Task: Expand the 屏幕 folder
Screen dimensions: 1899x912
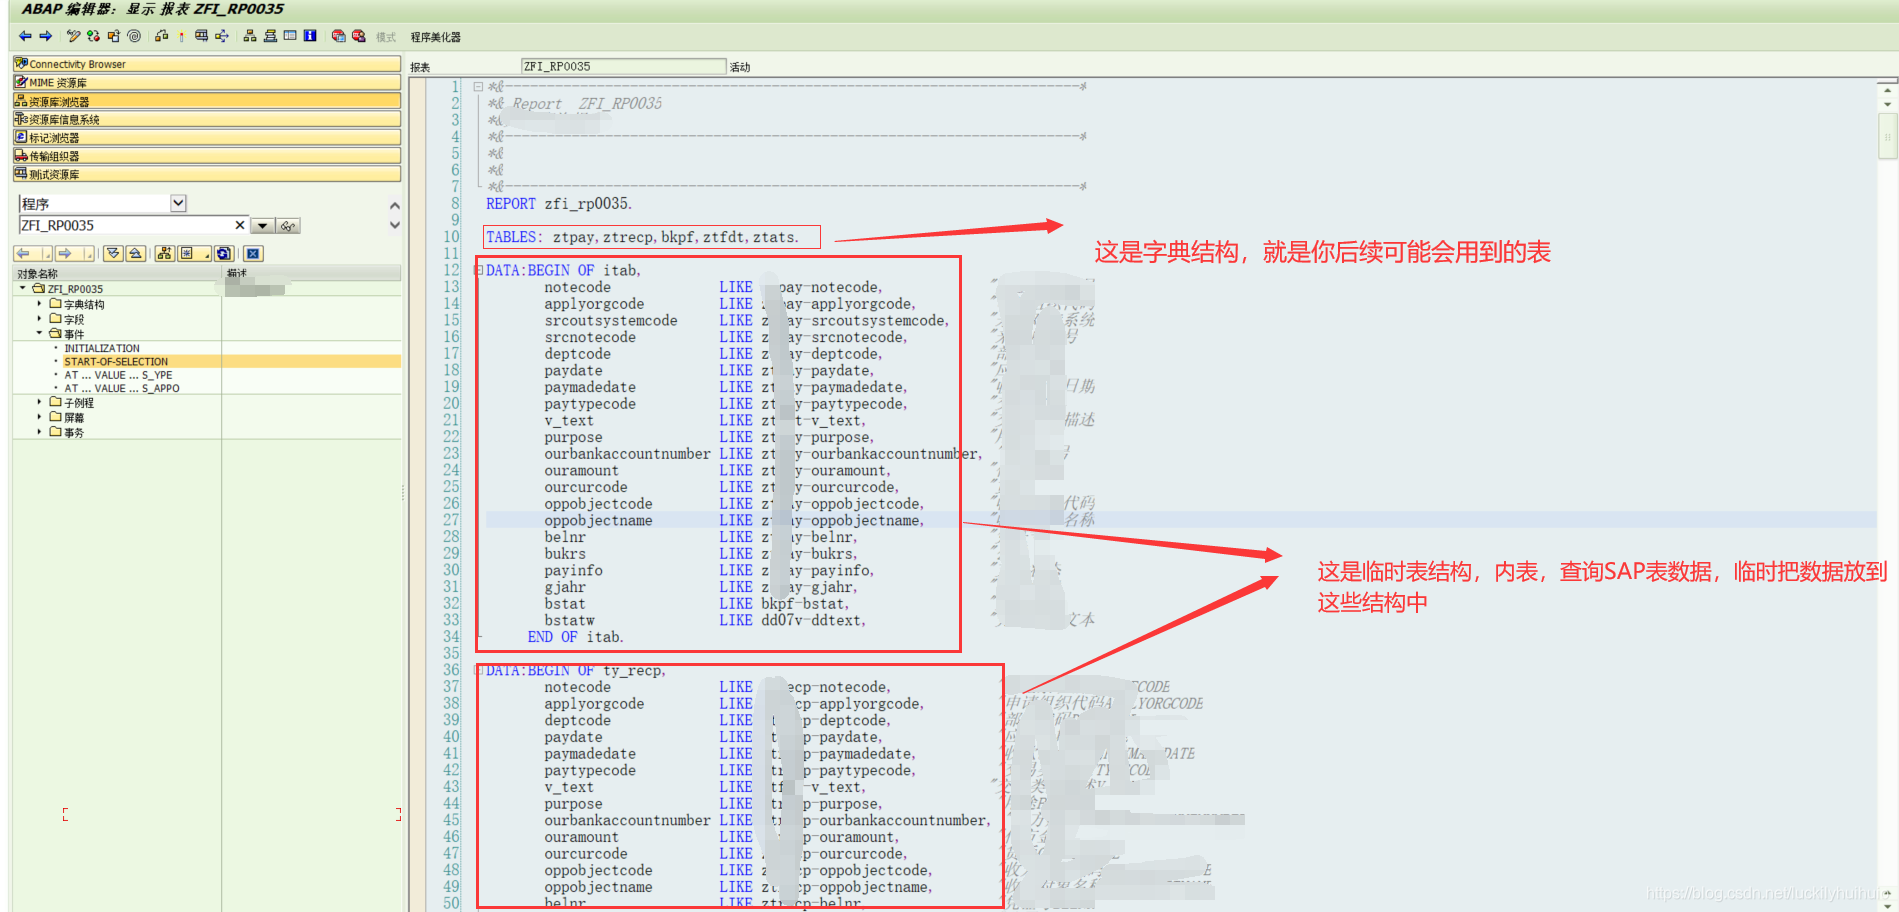Action: point(40,417)
